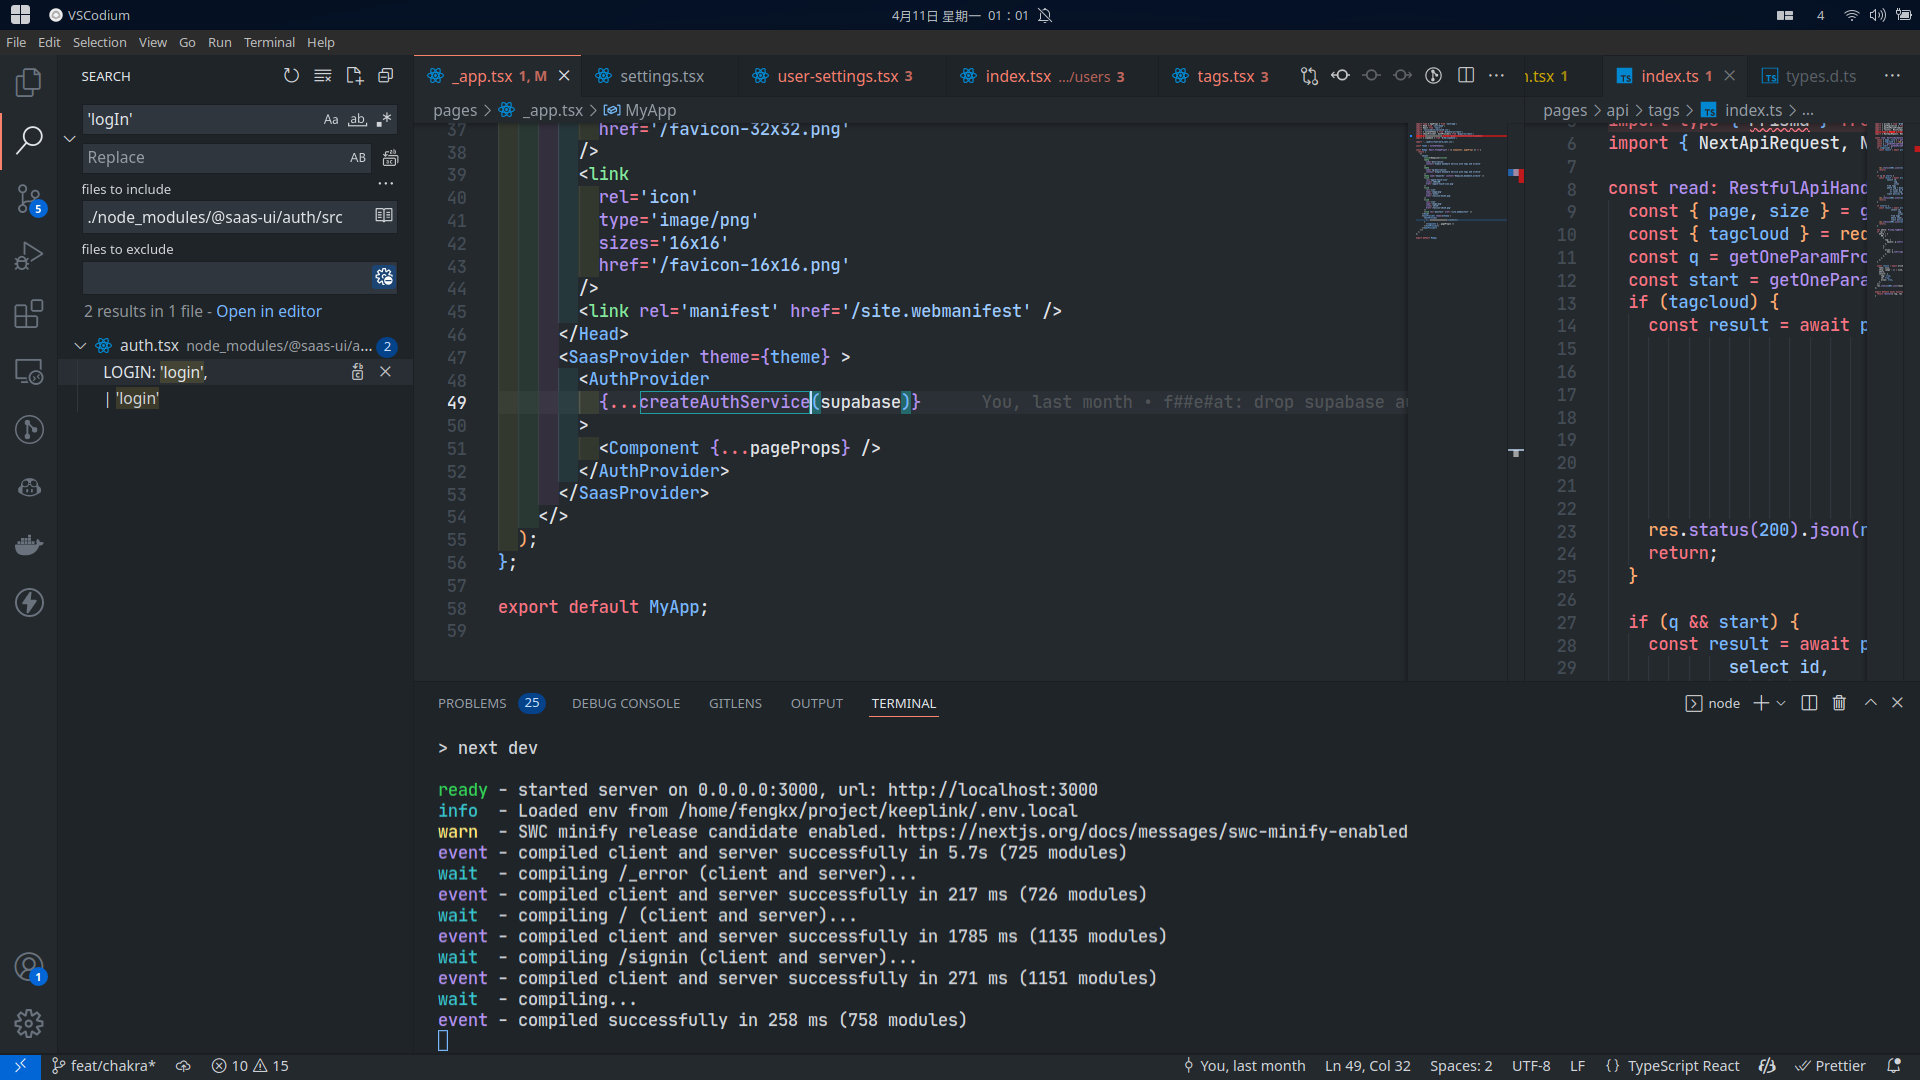Collapse the replace field chevron
The height and width of the screenshot is (1080, 1920).
[x=69, y=139]
